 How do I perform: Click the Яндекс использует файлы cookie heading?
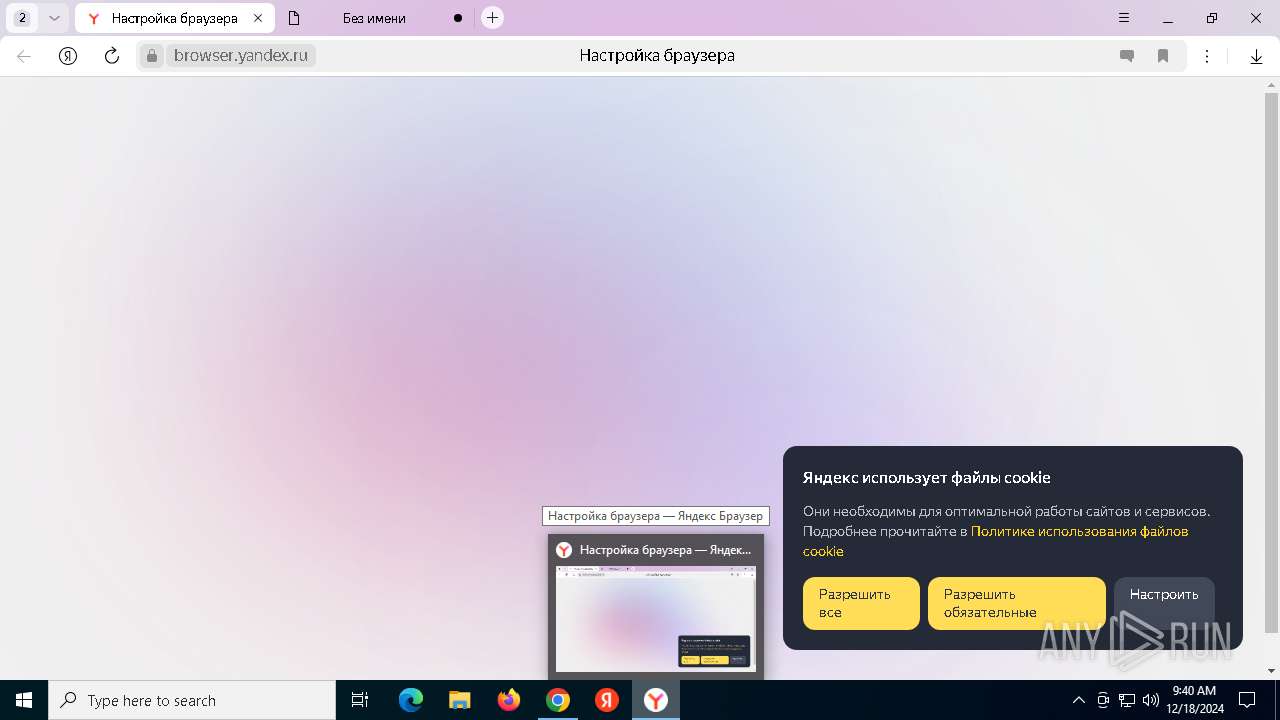pyautogui.click(x=927, y=478)
